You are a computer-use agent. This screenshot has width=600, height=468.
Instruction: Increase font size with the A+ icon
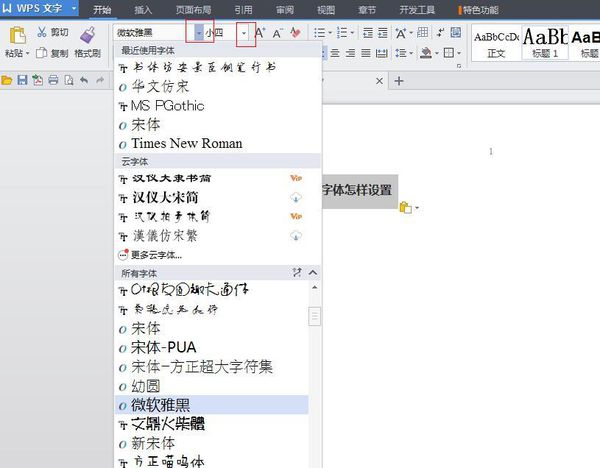pyautogui.click(x=260, y=33)
